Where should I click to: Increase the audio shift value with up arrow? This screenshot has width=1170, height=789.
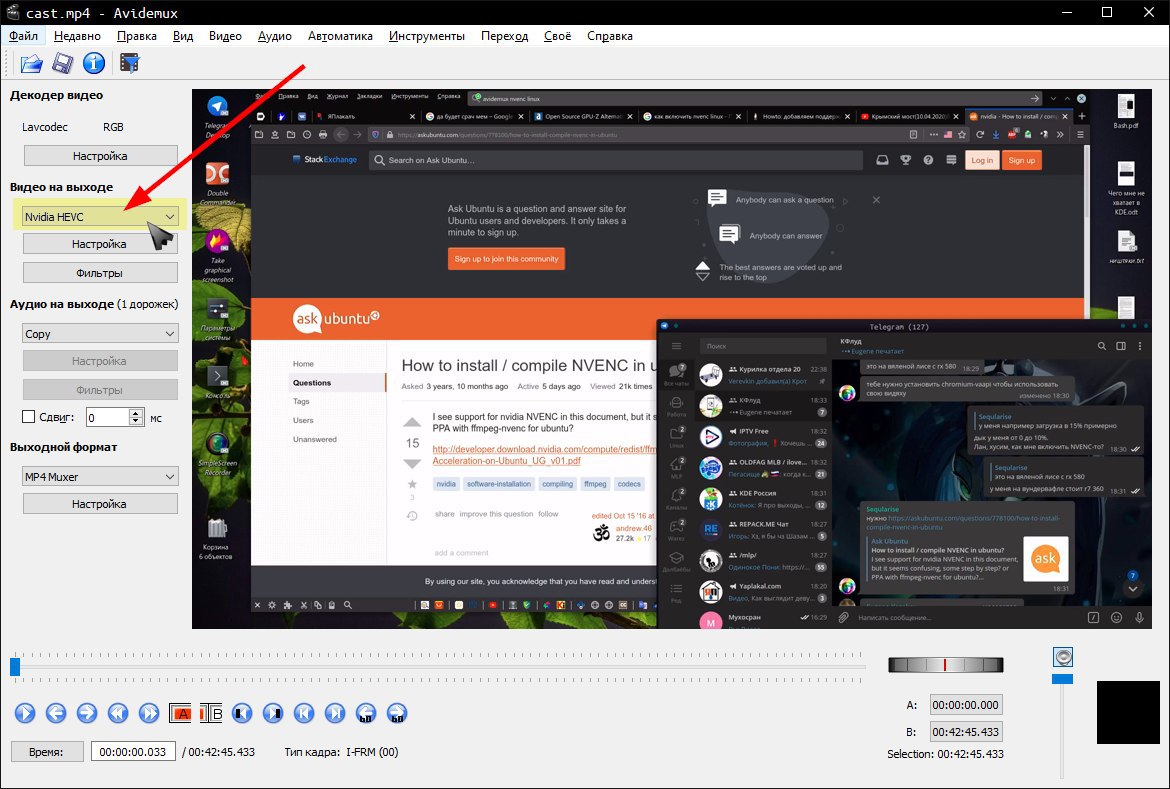[136, 412]
